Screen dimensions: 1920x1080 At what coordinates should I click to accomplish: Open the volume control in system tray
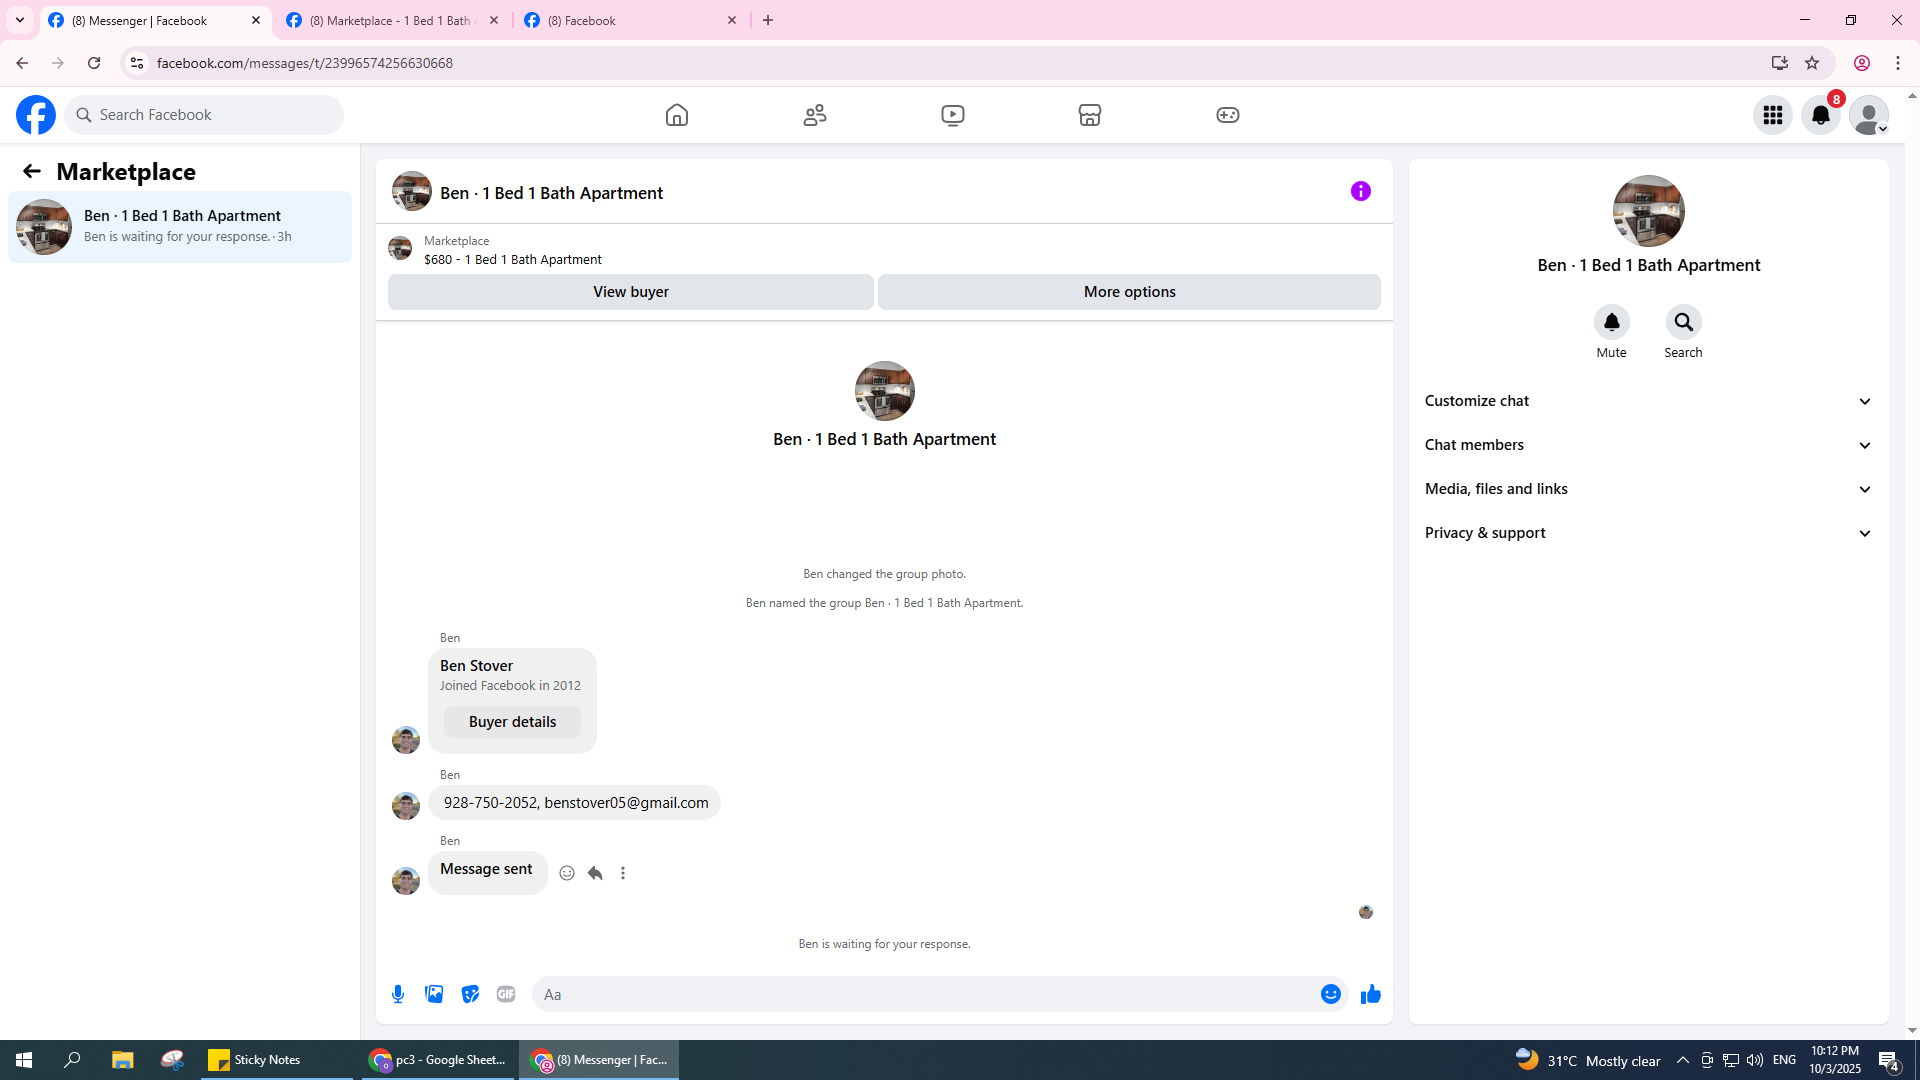(x=1755, y=1060)
